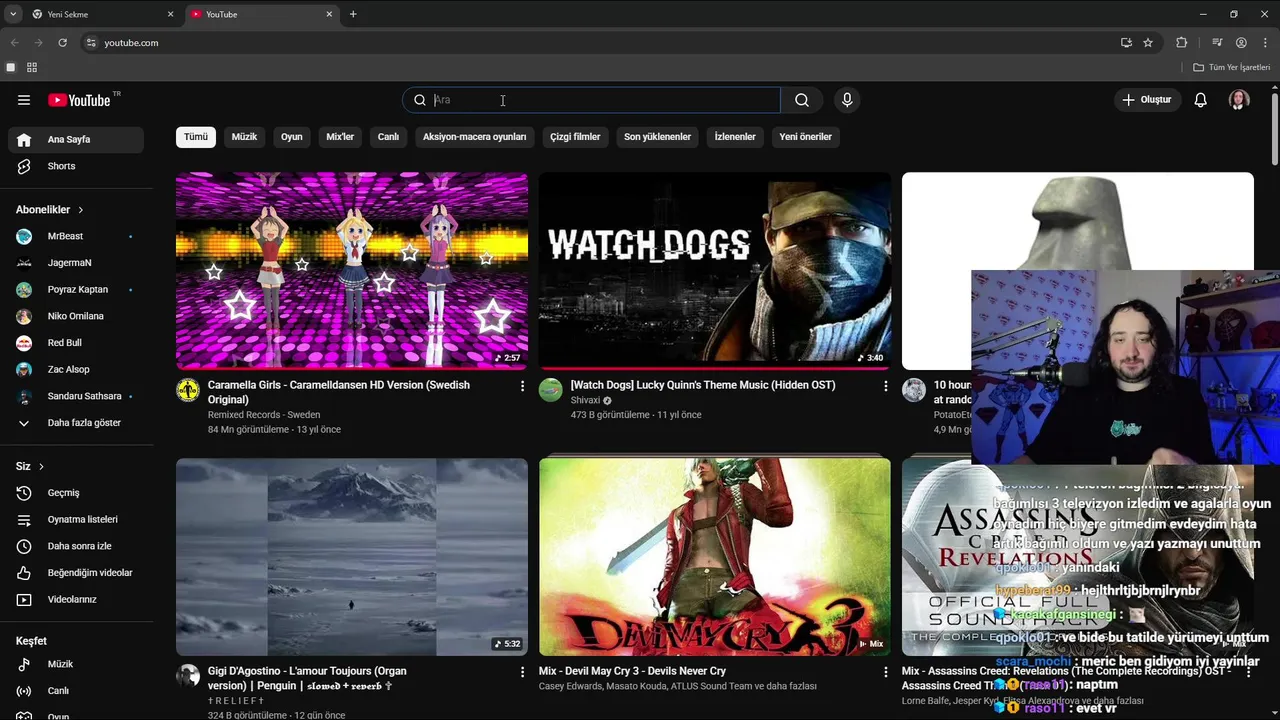Play the Caramella Girls video thumbnail
This screenshot has width=1280, height=720.
click(352, 271)
